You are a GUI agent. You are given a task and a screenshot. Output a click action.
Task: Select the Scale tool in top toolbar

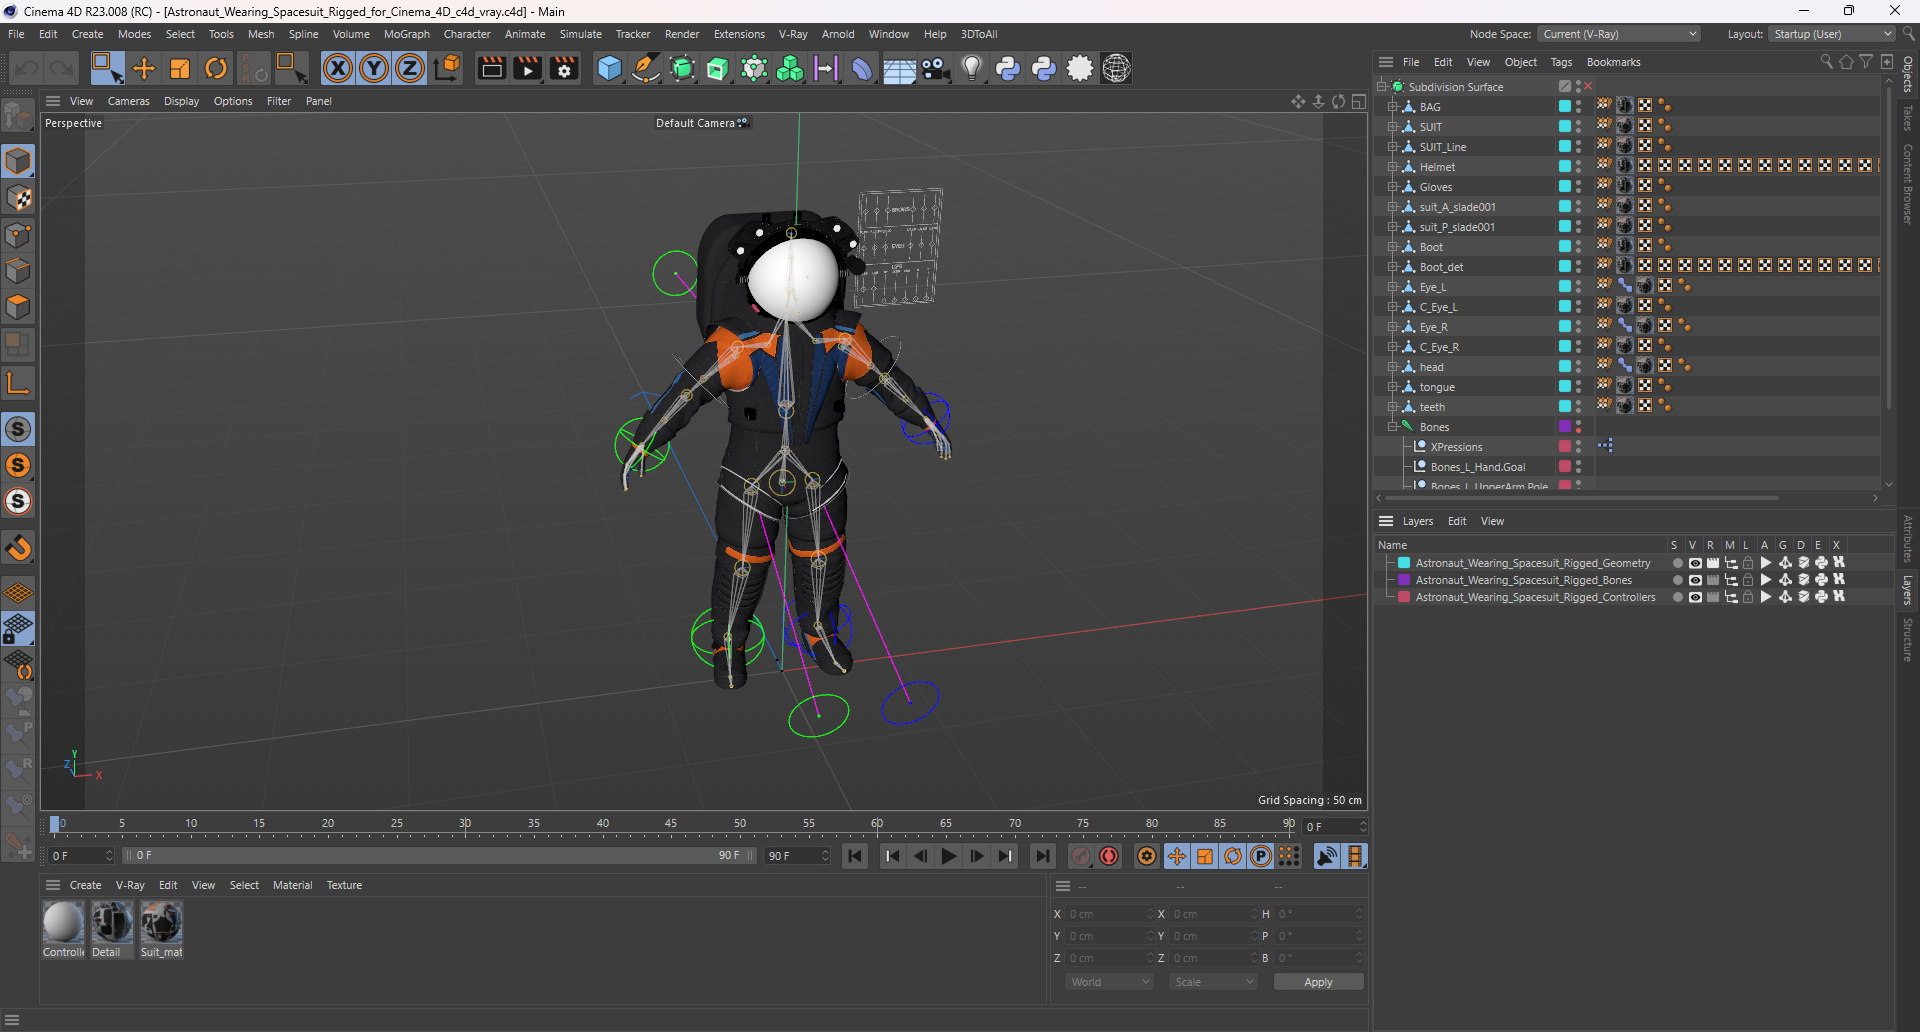(x=180, y=68)
